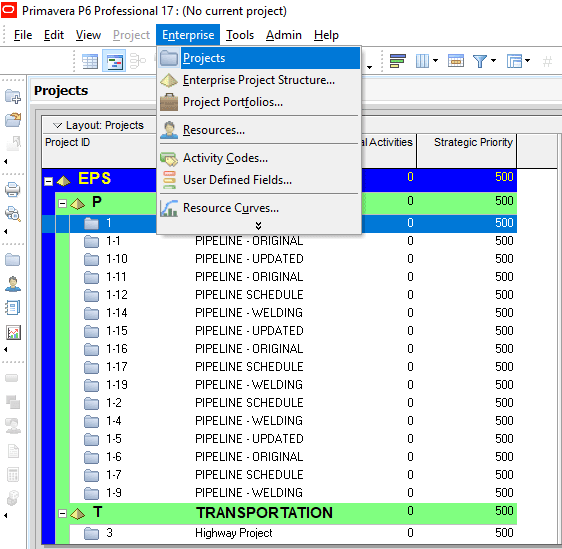Click the Strategic Priority column header
Image resolution: width=562 pixels, height=549 pixels.
point(467,151)
